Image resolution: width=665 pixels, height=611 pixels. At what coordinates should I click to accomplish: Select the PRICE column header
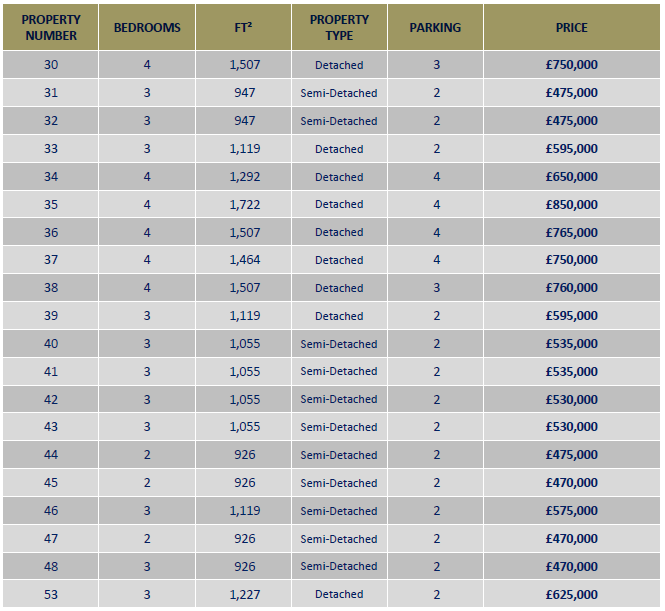click(x=572, y=27)
